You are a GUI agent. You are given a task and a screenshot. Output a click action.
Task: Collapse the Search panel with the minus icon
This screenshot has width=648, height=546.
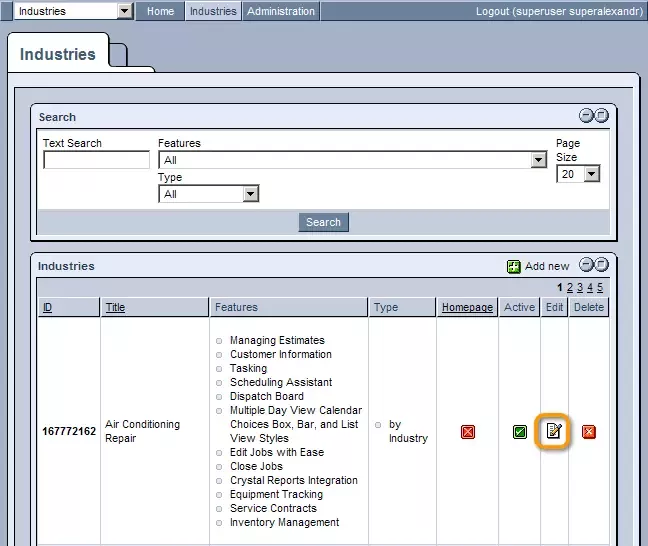586,116
